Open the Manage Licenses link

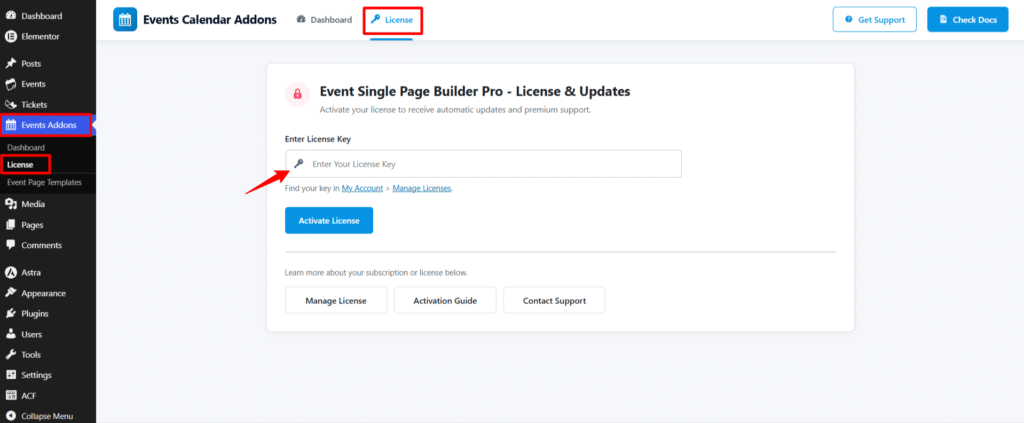(x=422, y=188)
